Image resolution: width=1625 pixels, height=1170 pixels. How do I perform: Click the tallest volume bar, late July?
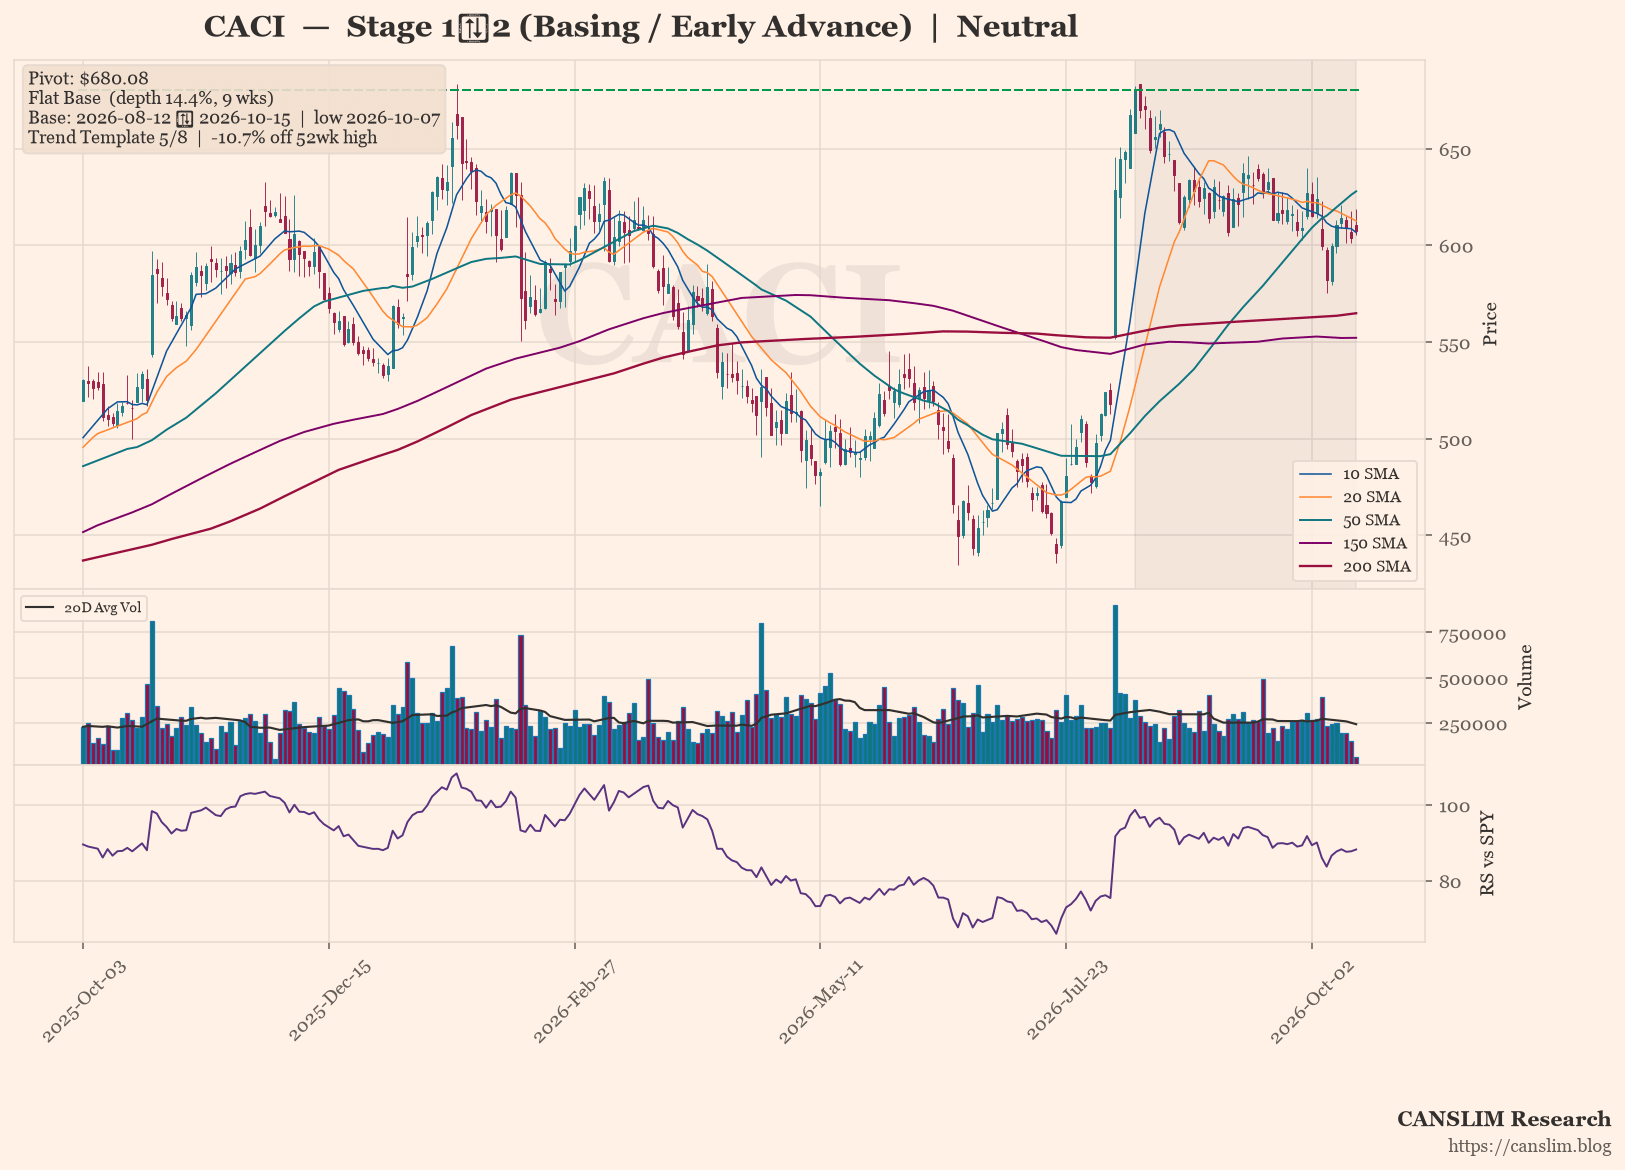pyautogui.click(x=1115, y=685)
